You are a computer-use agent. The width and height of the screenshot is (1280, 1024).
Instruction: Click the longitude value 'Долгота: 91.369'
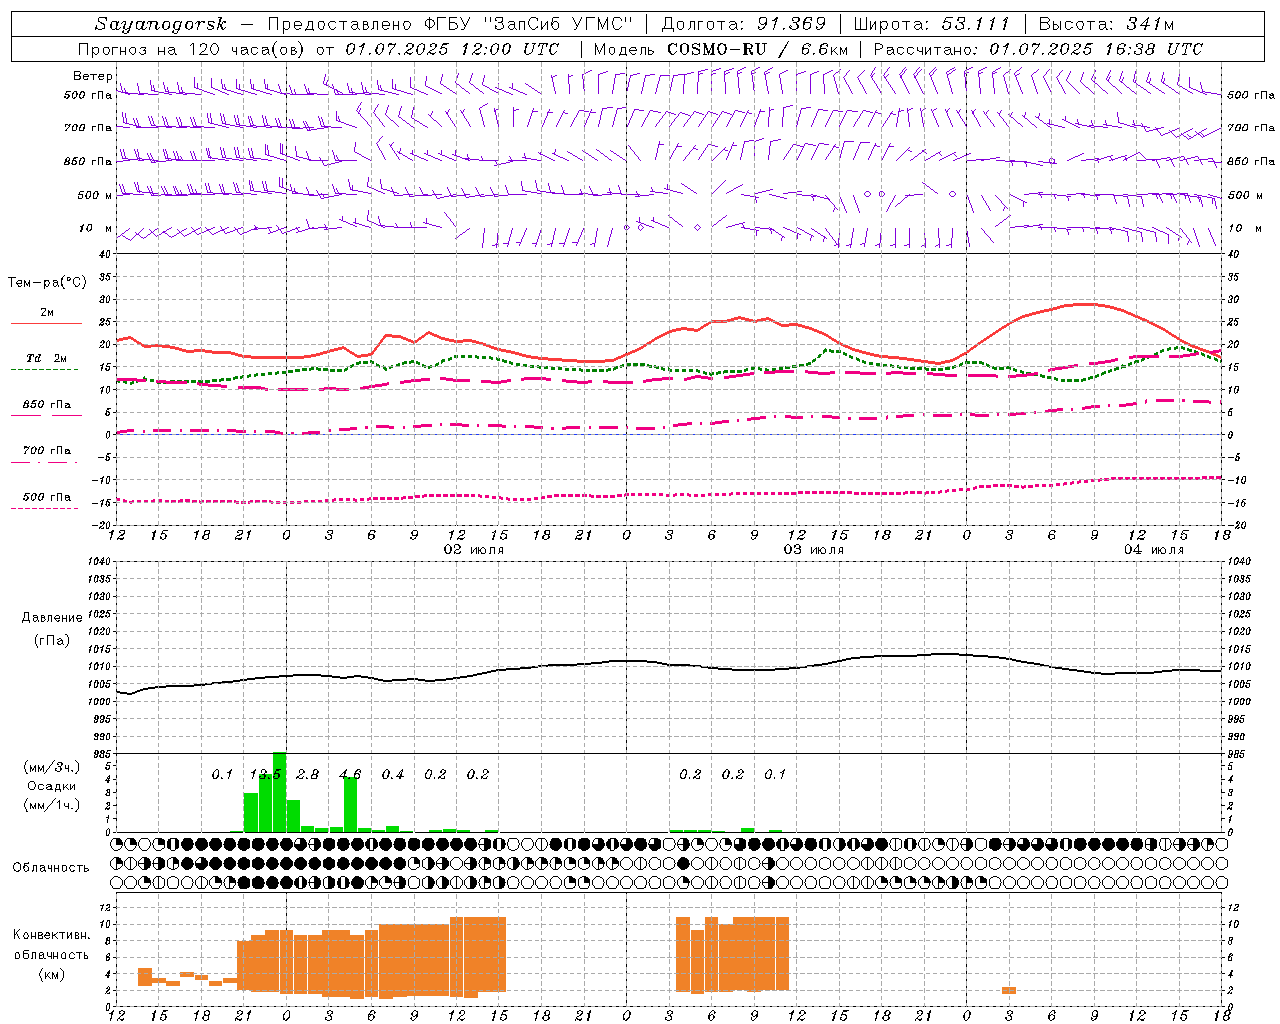tap(744, 24)
